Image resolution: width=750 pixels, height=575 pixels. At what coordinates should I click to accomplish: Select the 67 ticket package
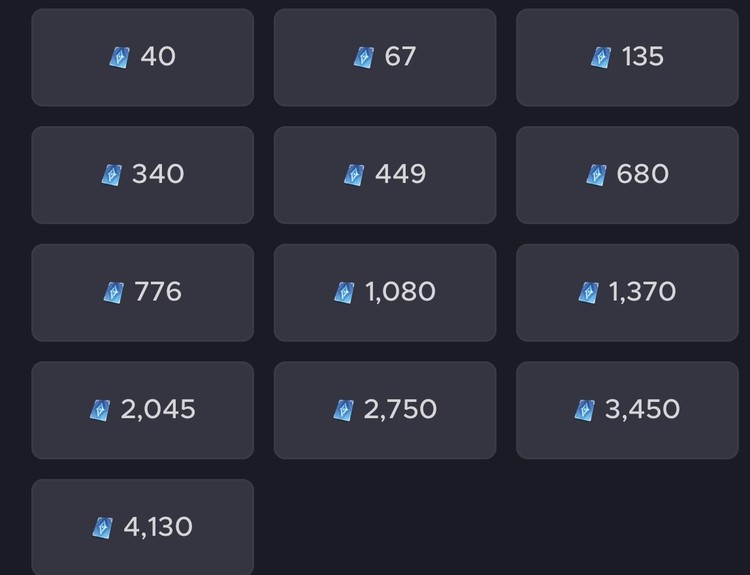click(x=385, y=57)
